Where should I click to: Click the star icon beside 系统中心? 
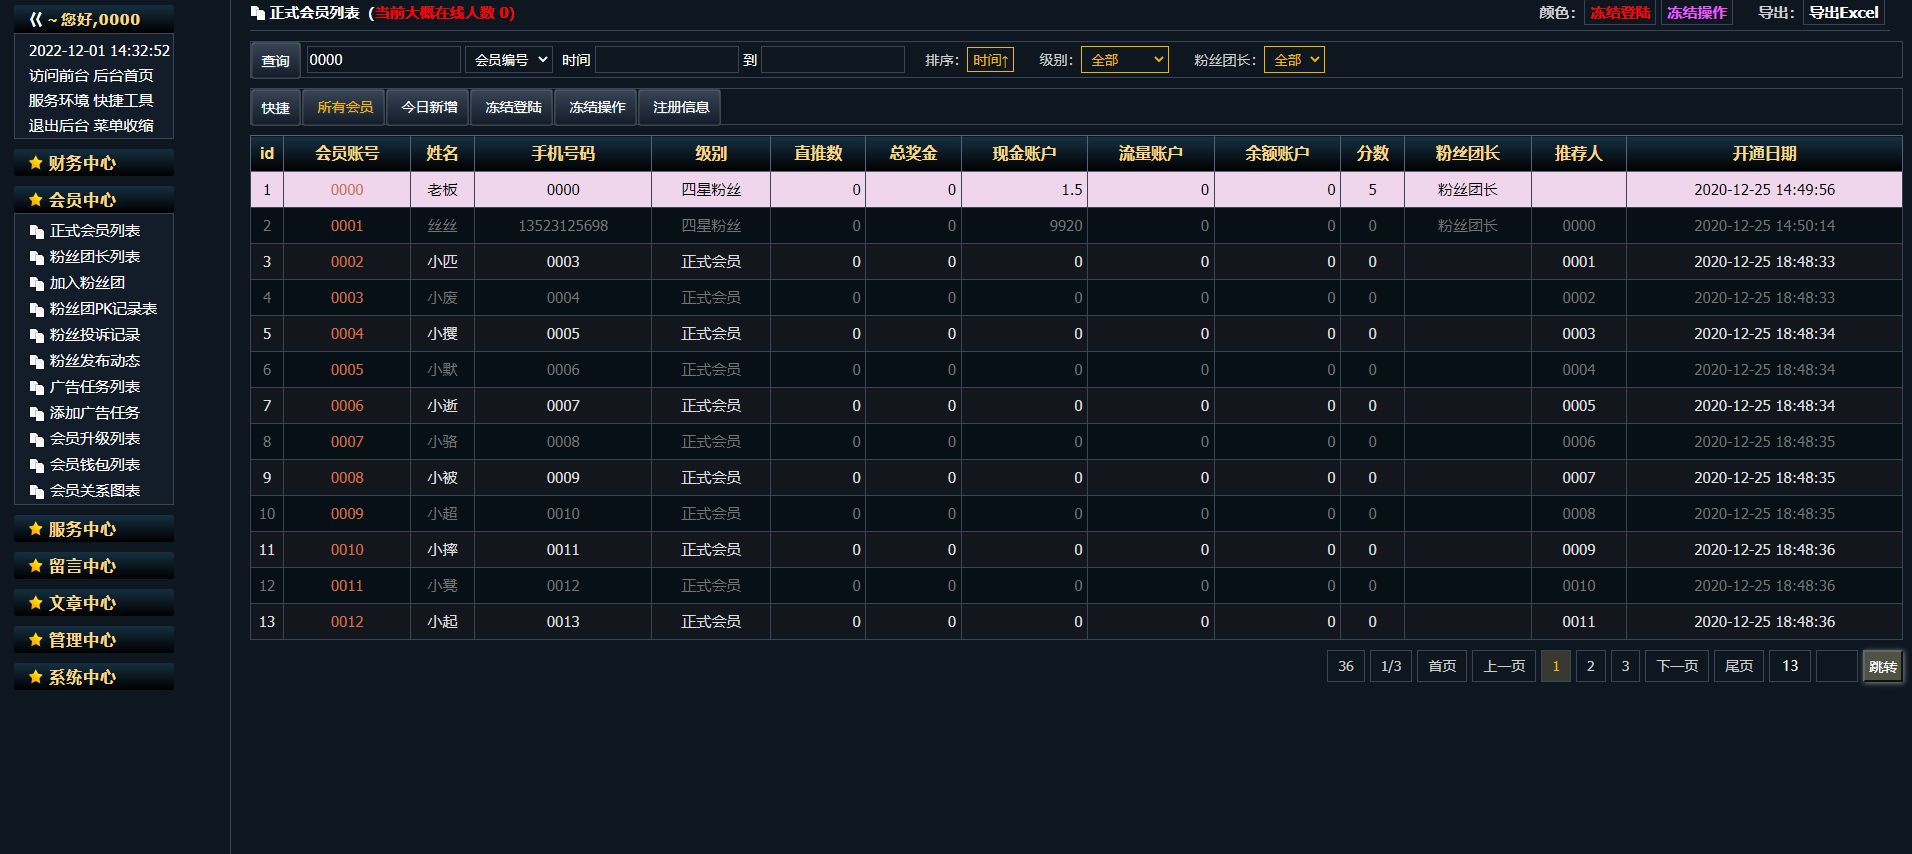(36, 677)
